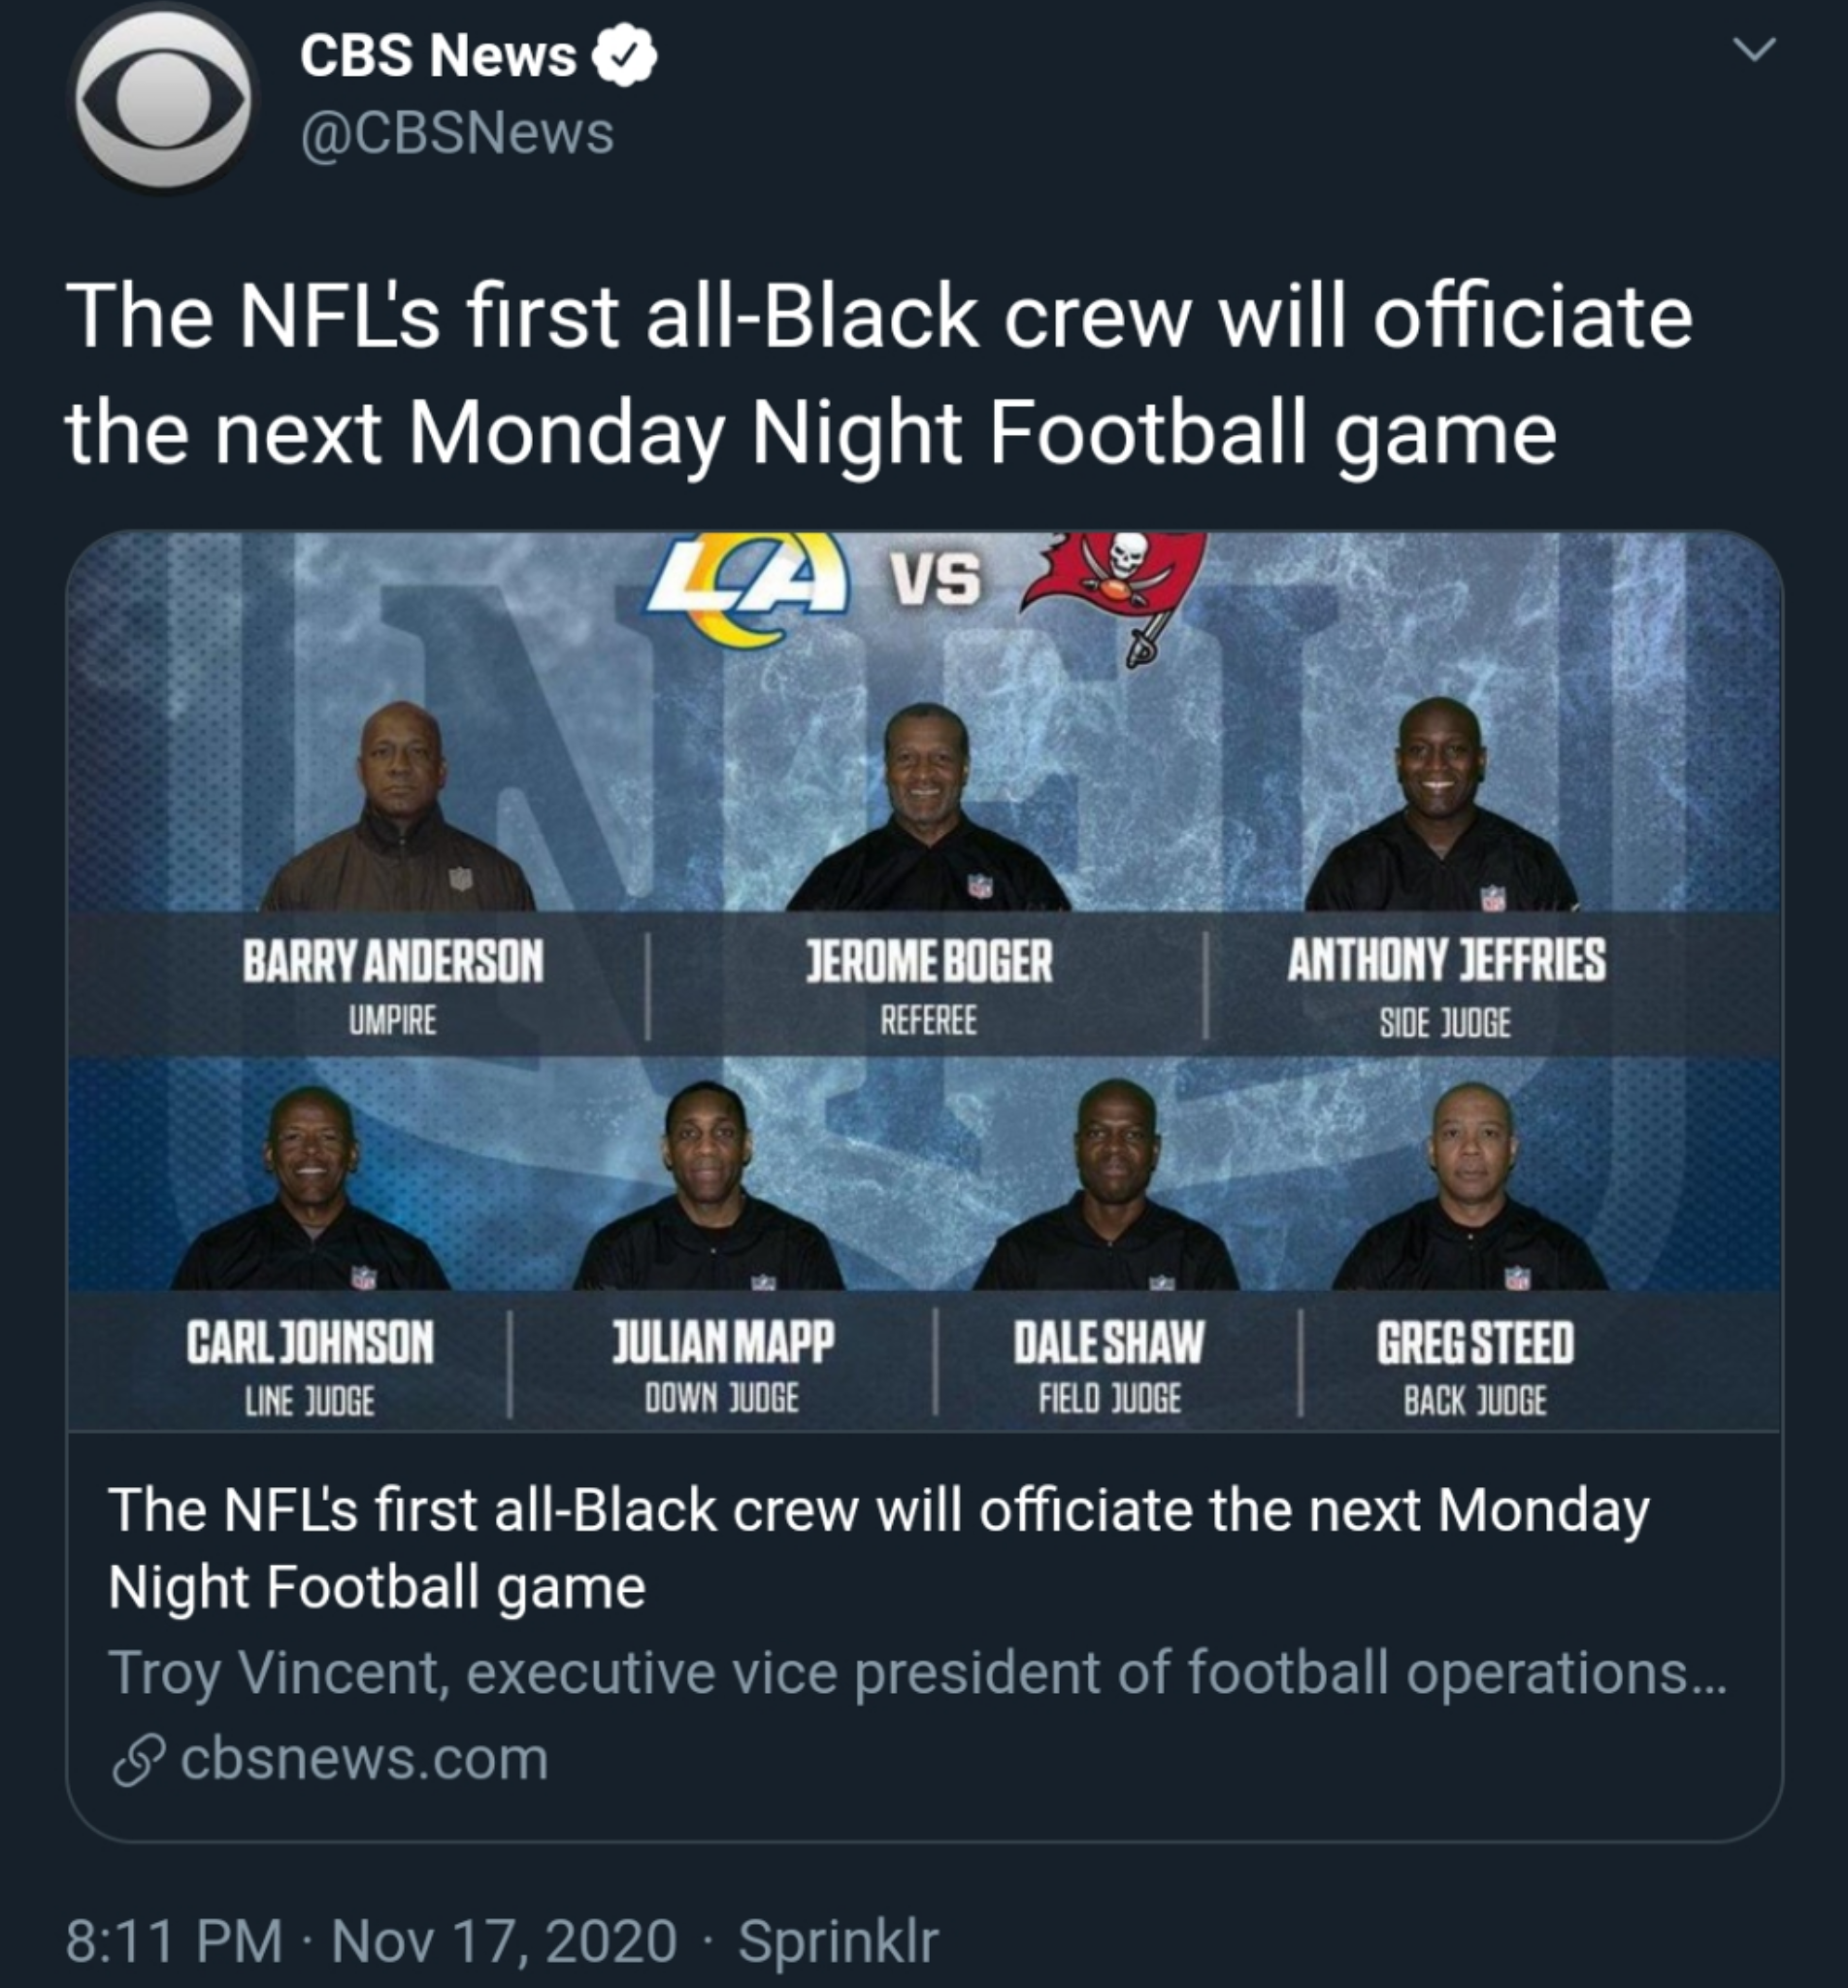The width and height of the screenshot is (1848, 1988).
Task: Open the @CBSNews handle
Action: (x=457, y=134)
